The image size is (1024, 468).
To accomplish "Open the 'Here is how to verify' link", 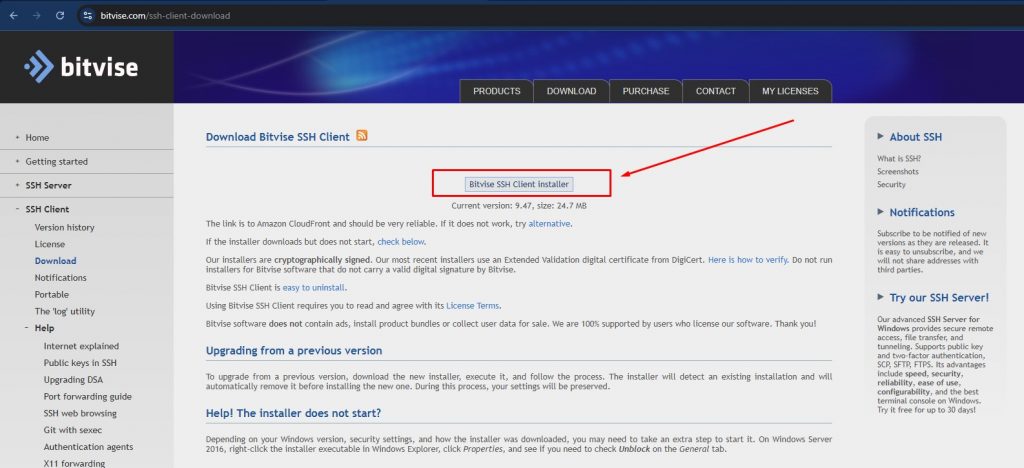I will pyautogui.click(x=747, y=260).
